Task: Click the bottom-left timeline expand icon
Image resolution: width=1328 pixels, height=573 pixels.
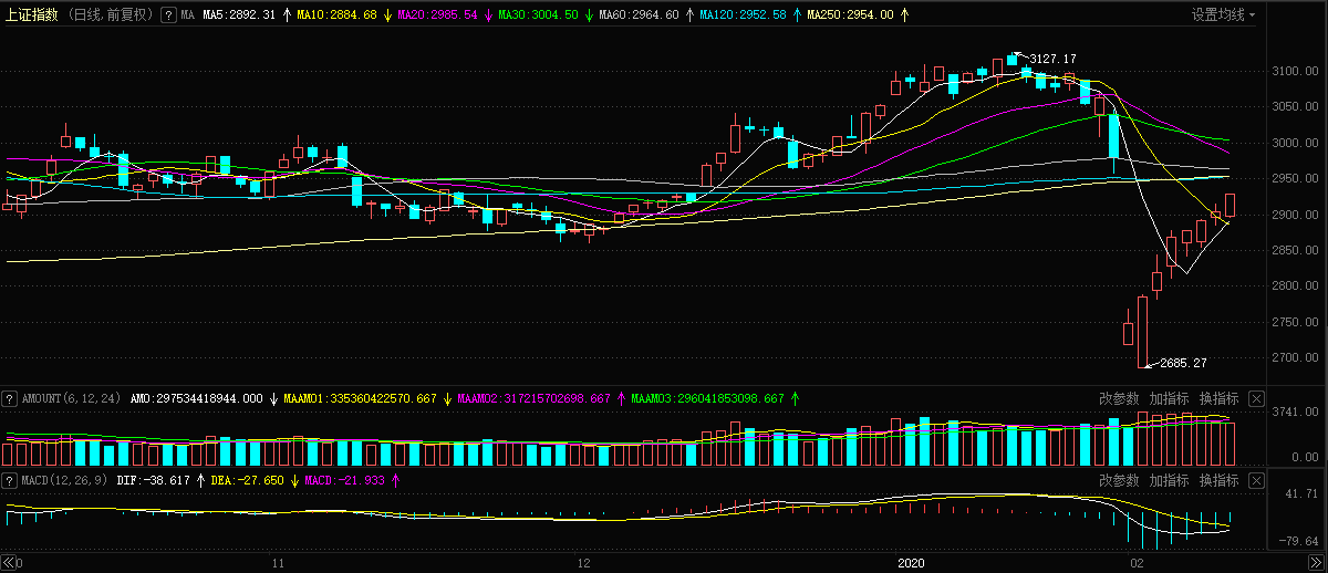Action: click(9, 563)
